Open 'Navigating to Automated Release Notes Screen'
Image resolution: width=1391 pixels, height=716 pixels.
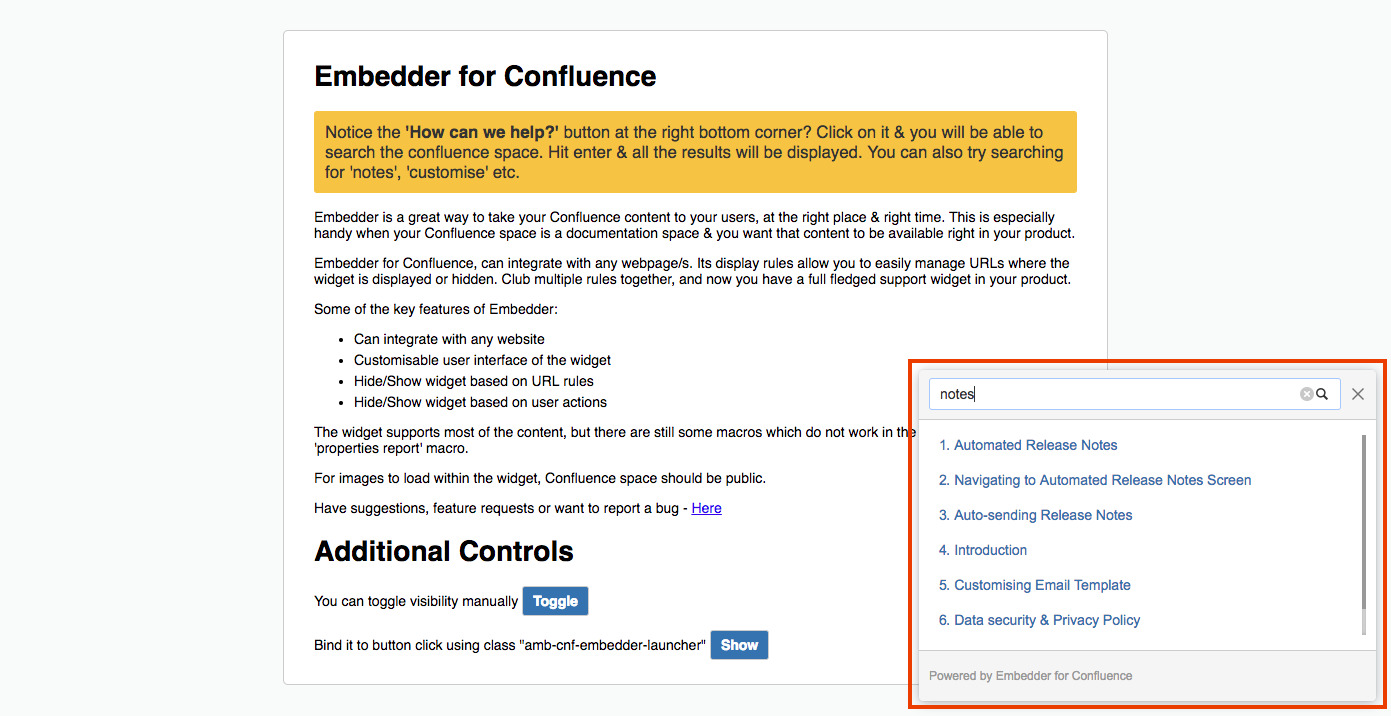[x=1095, y=480]
